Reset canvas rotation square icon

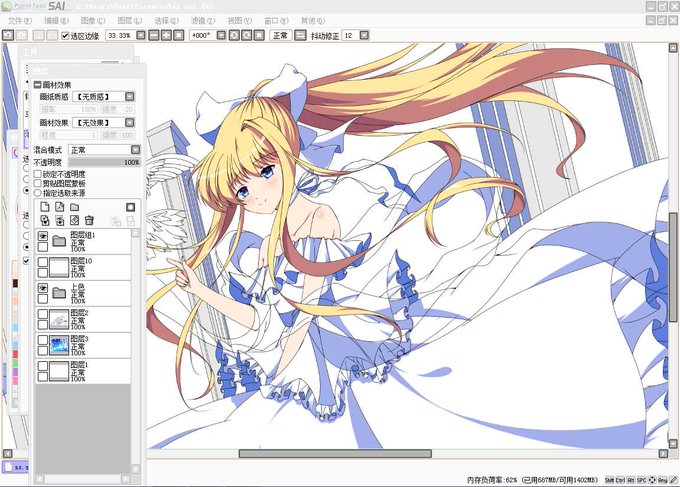point(259,35)
